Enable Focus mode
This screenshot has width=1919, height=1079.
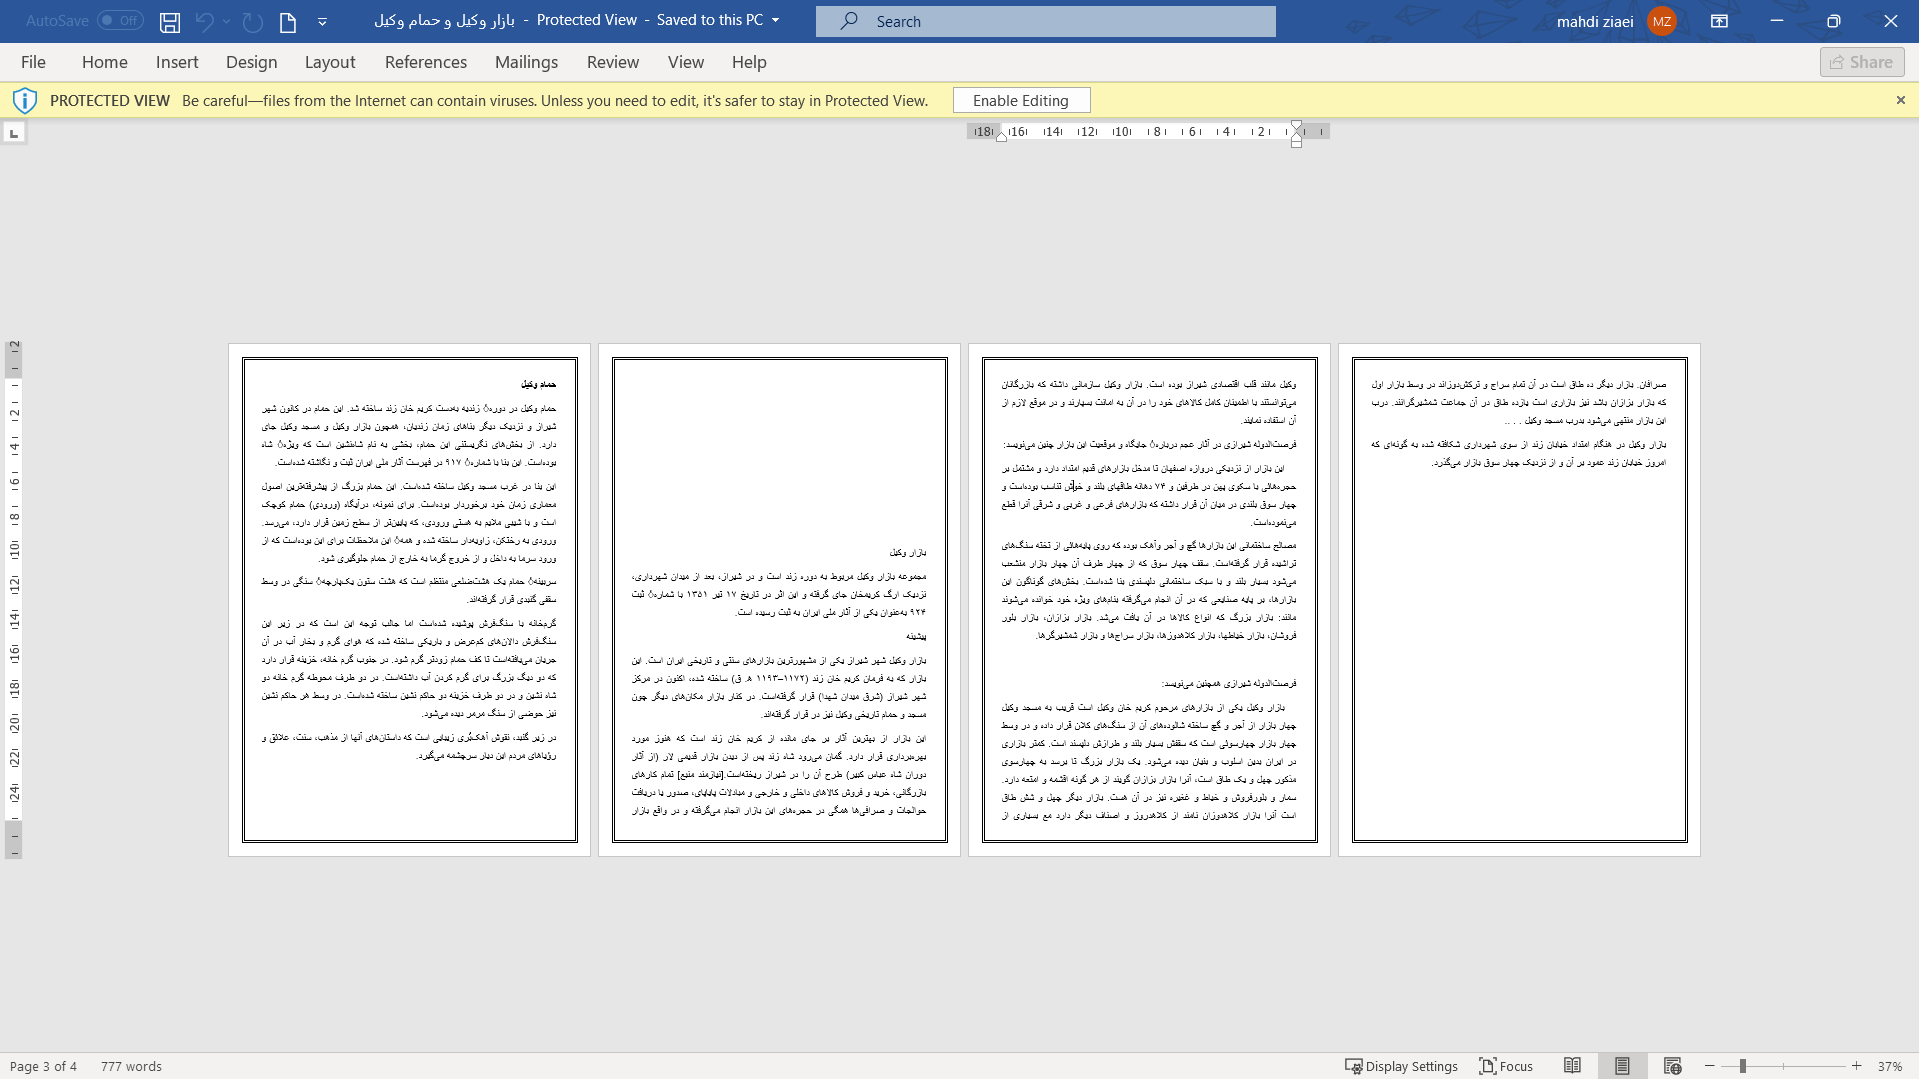[1506, 1066]
